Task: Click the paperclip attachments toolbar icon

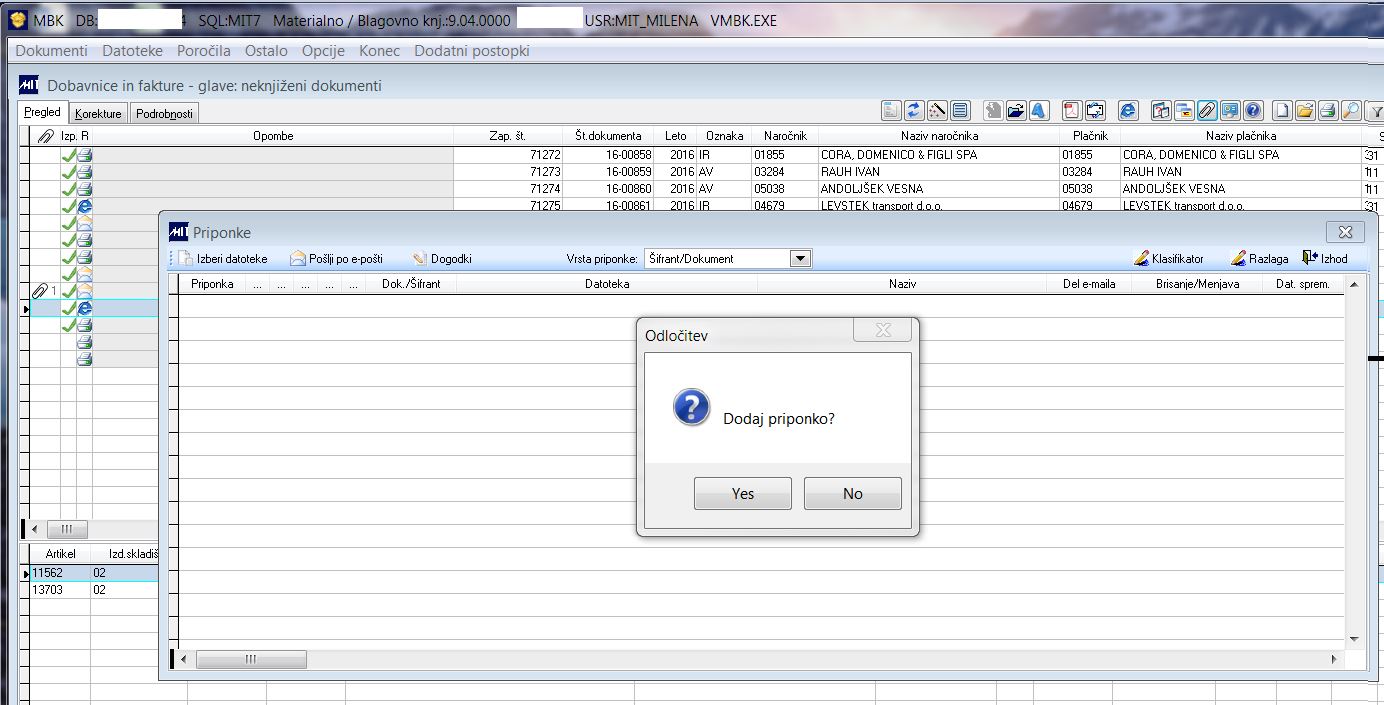Action: (x=1207, y=111)
